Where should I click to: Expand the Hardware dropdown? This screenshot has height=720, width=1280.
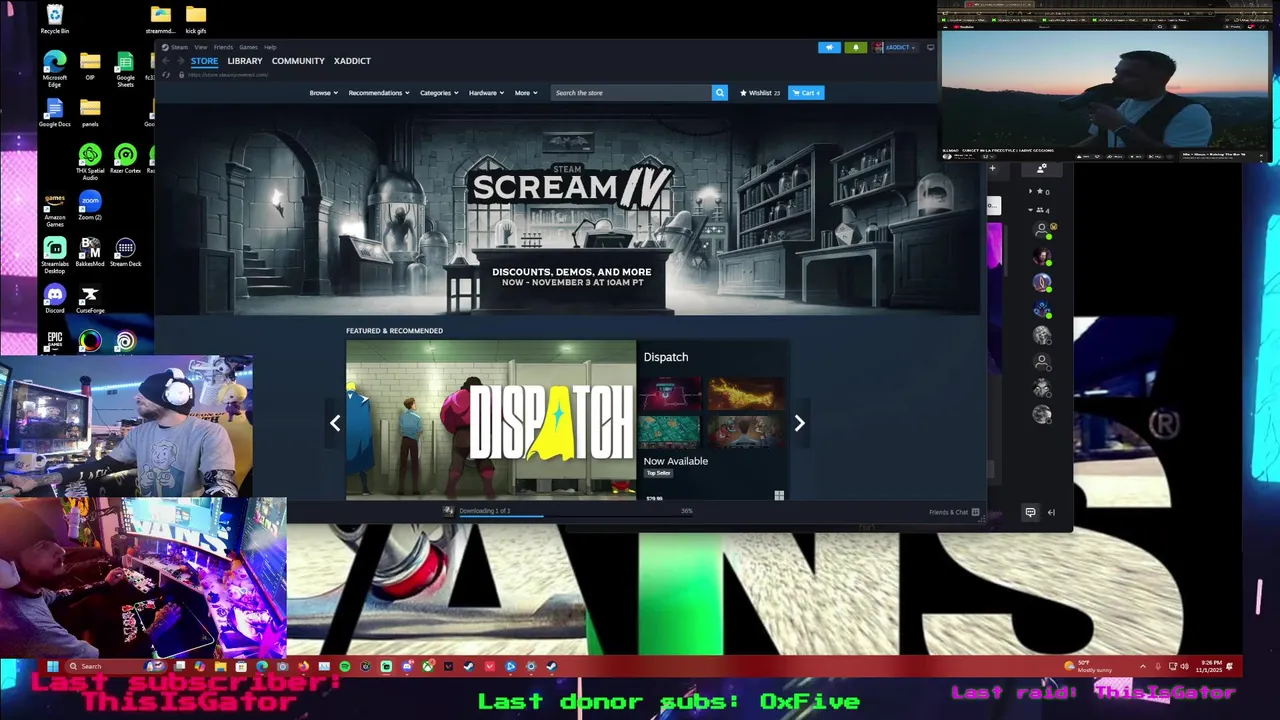pos(486,93)
